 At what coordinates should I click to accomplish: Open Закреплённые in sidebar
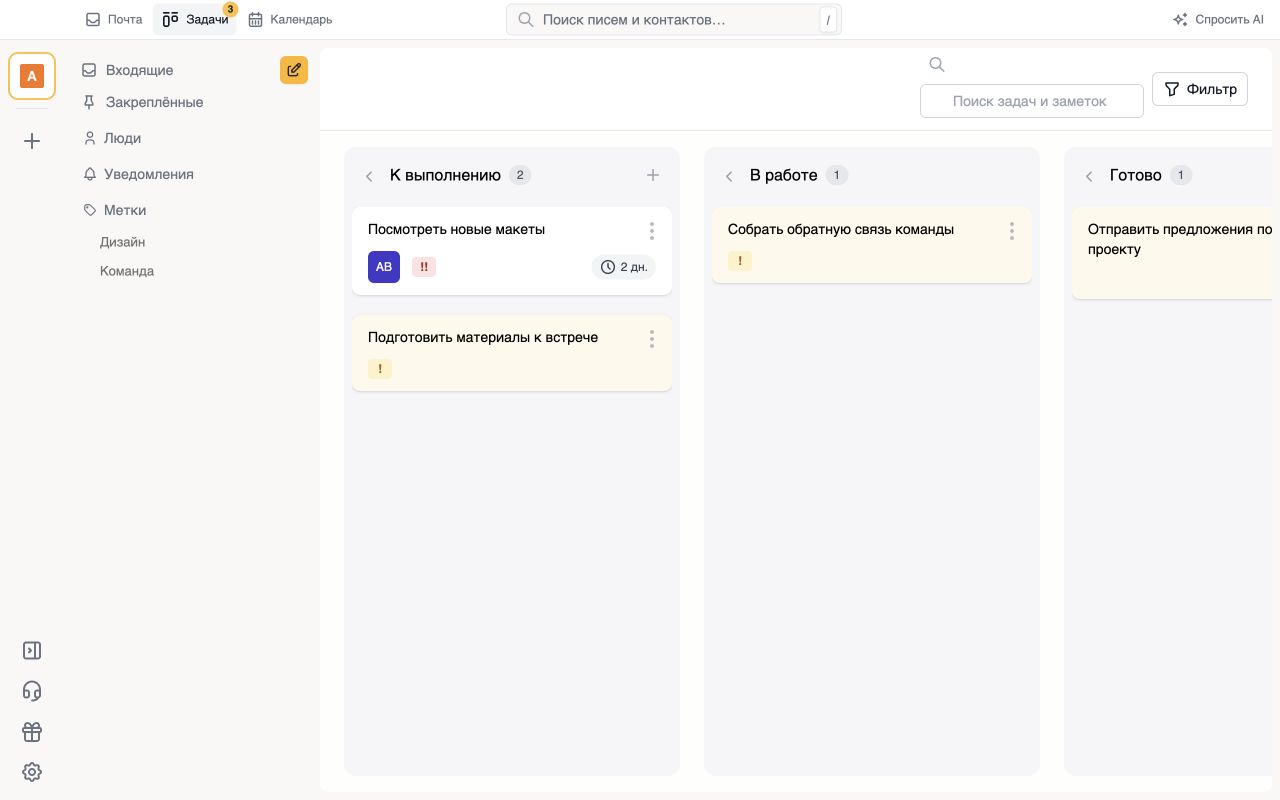(x=143, y=102)
